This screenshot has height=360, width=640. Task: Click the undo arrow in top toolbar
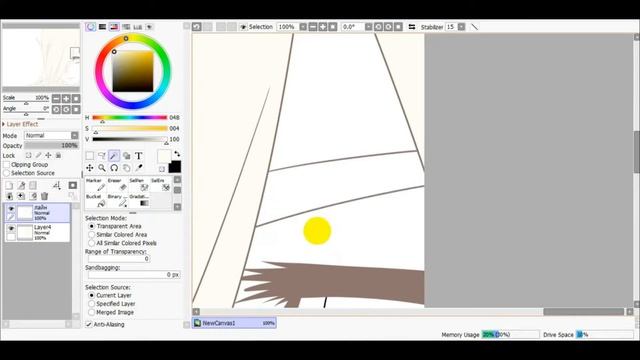(197, 27)
